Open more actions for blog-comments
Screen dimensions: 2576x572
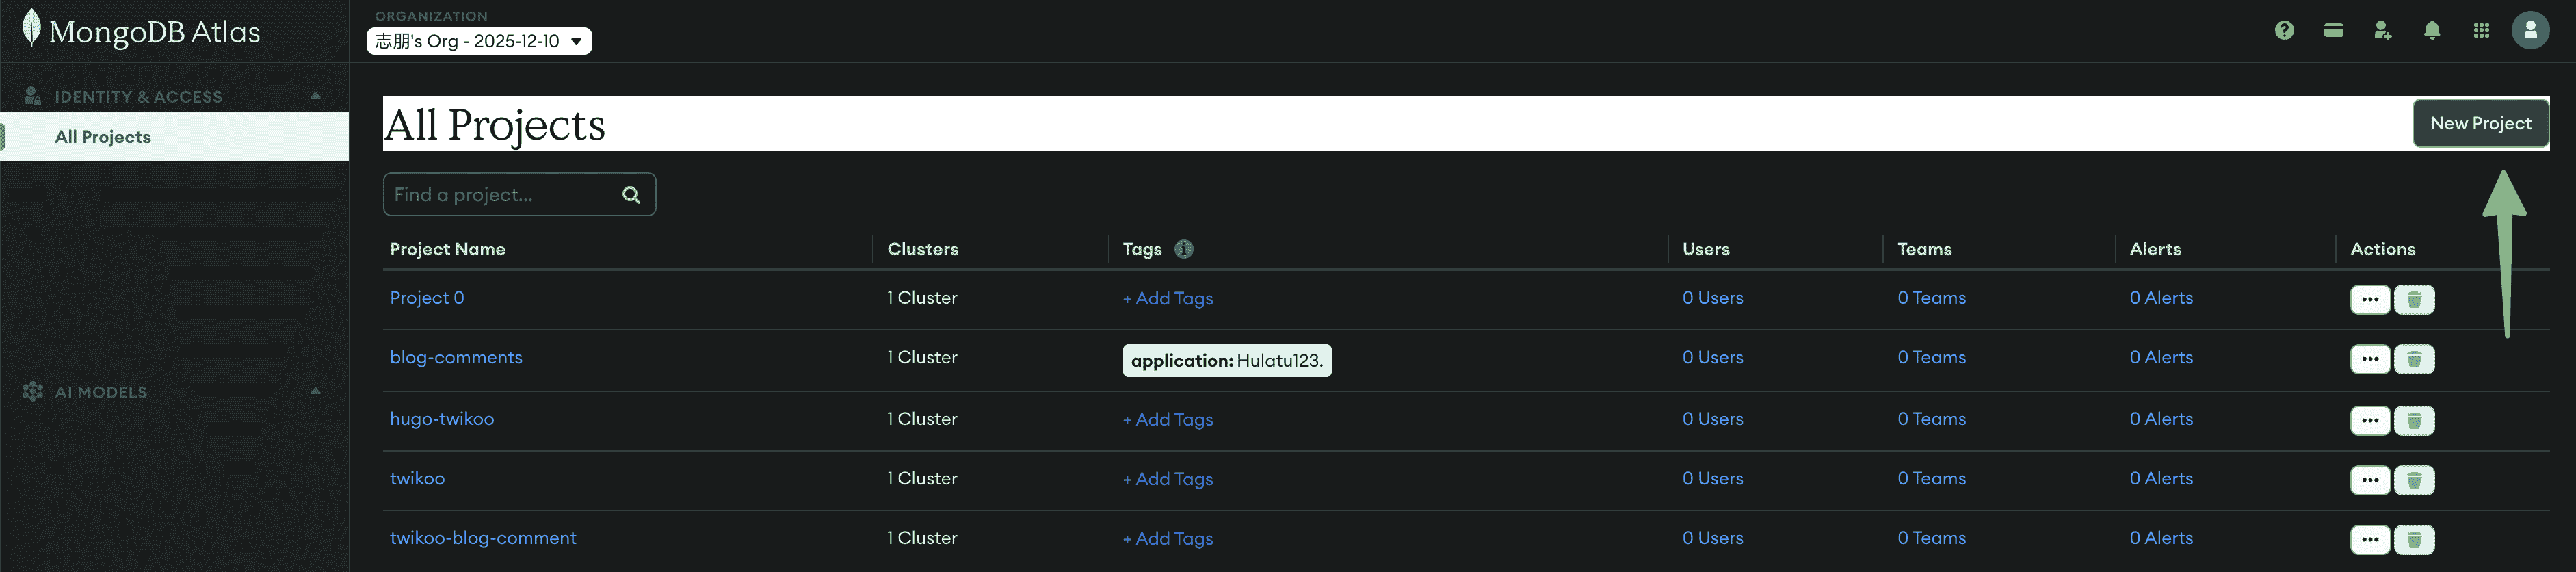(x=2370, y=359)
